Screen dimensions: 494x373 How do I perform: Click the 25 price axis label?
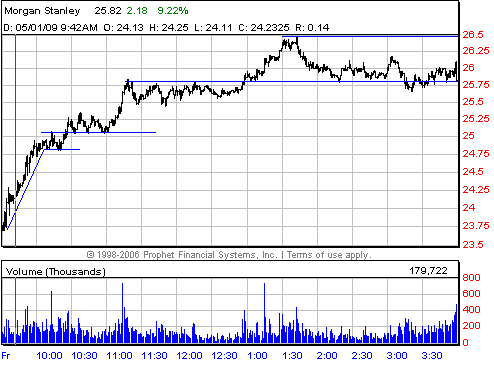468,136
